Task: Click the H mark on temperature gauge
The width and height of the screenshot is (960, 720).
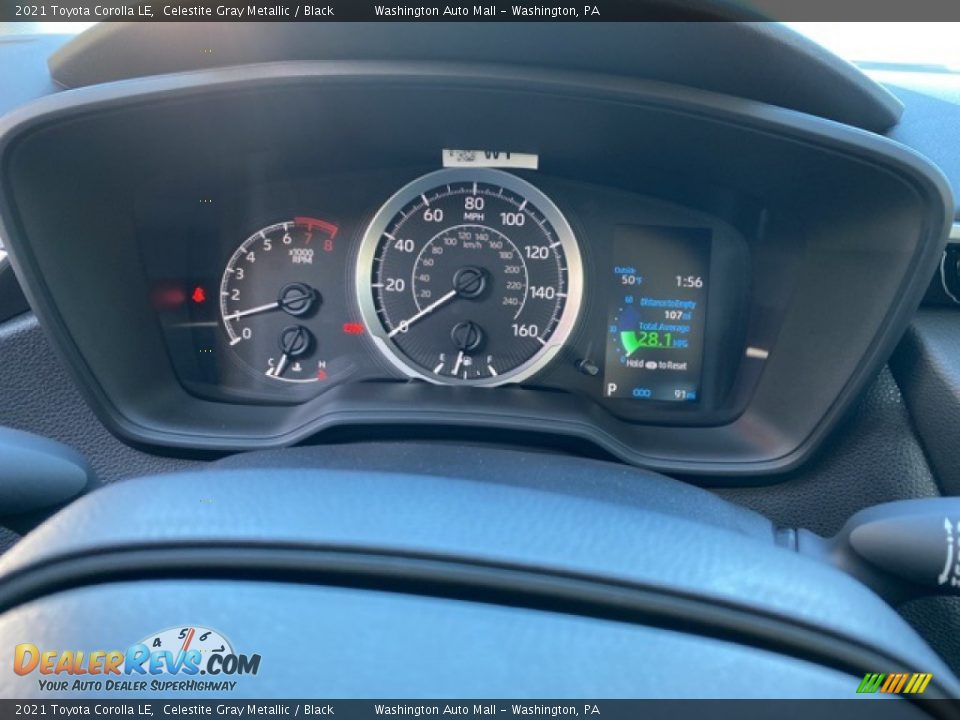Action: point(321,364)
